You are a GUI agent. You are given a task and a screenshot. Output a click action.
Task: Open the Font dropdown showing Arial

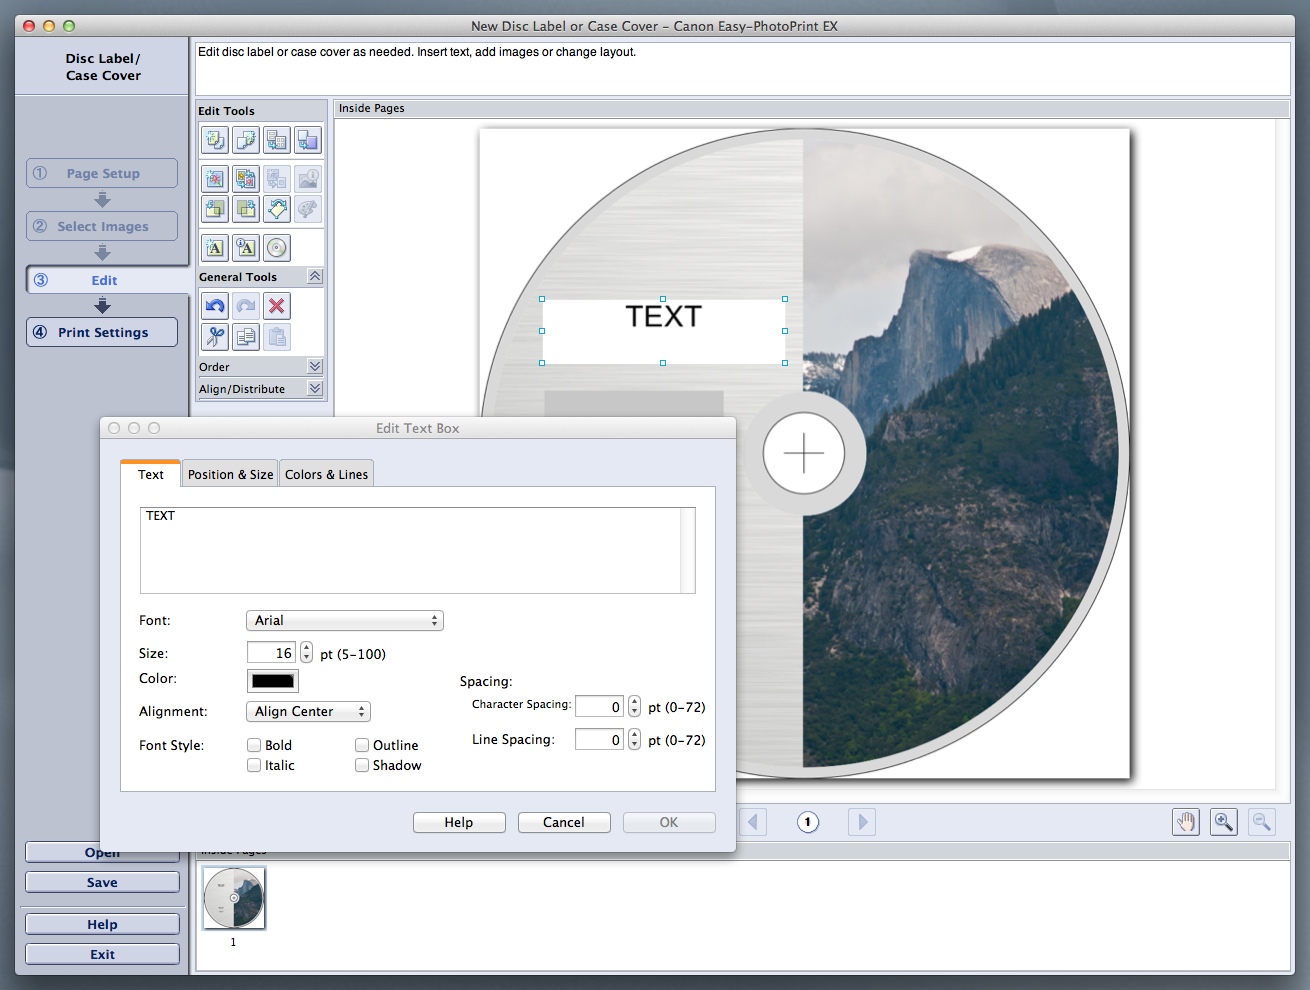click(344, 621)
